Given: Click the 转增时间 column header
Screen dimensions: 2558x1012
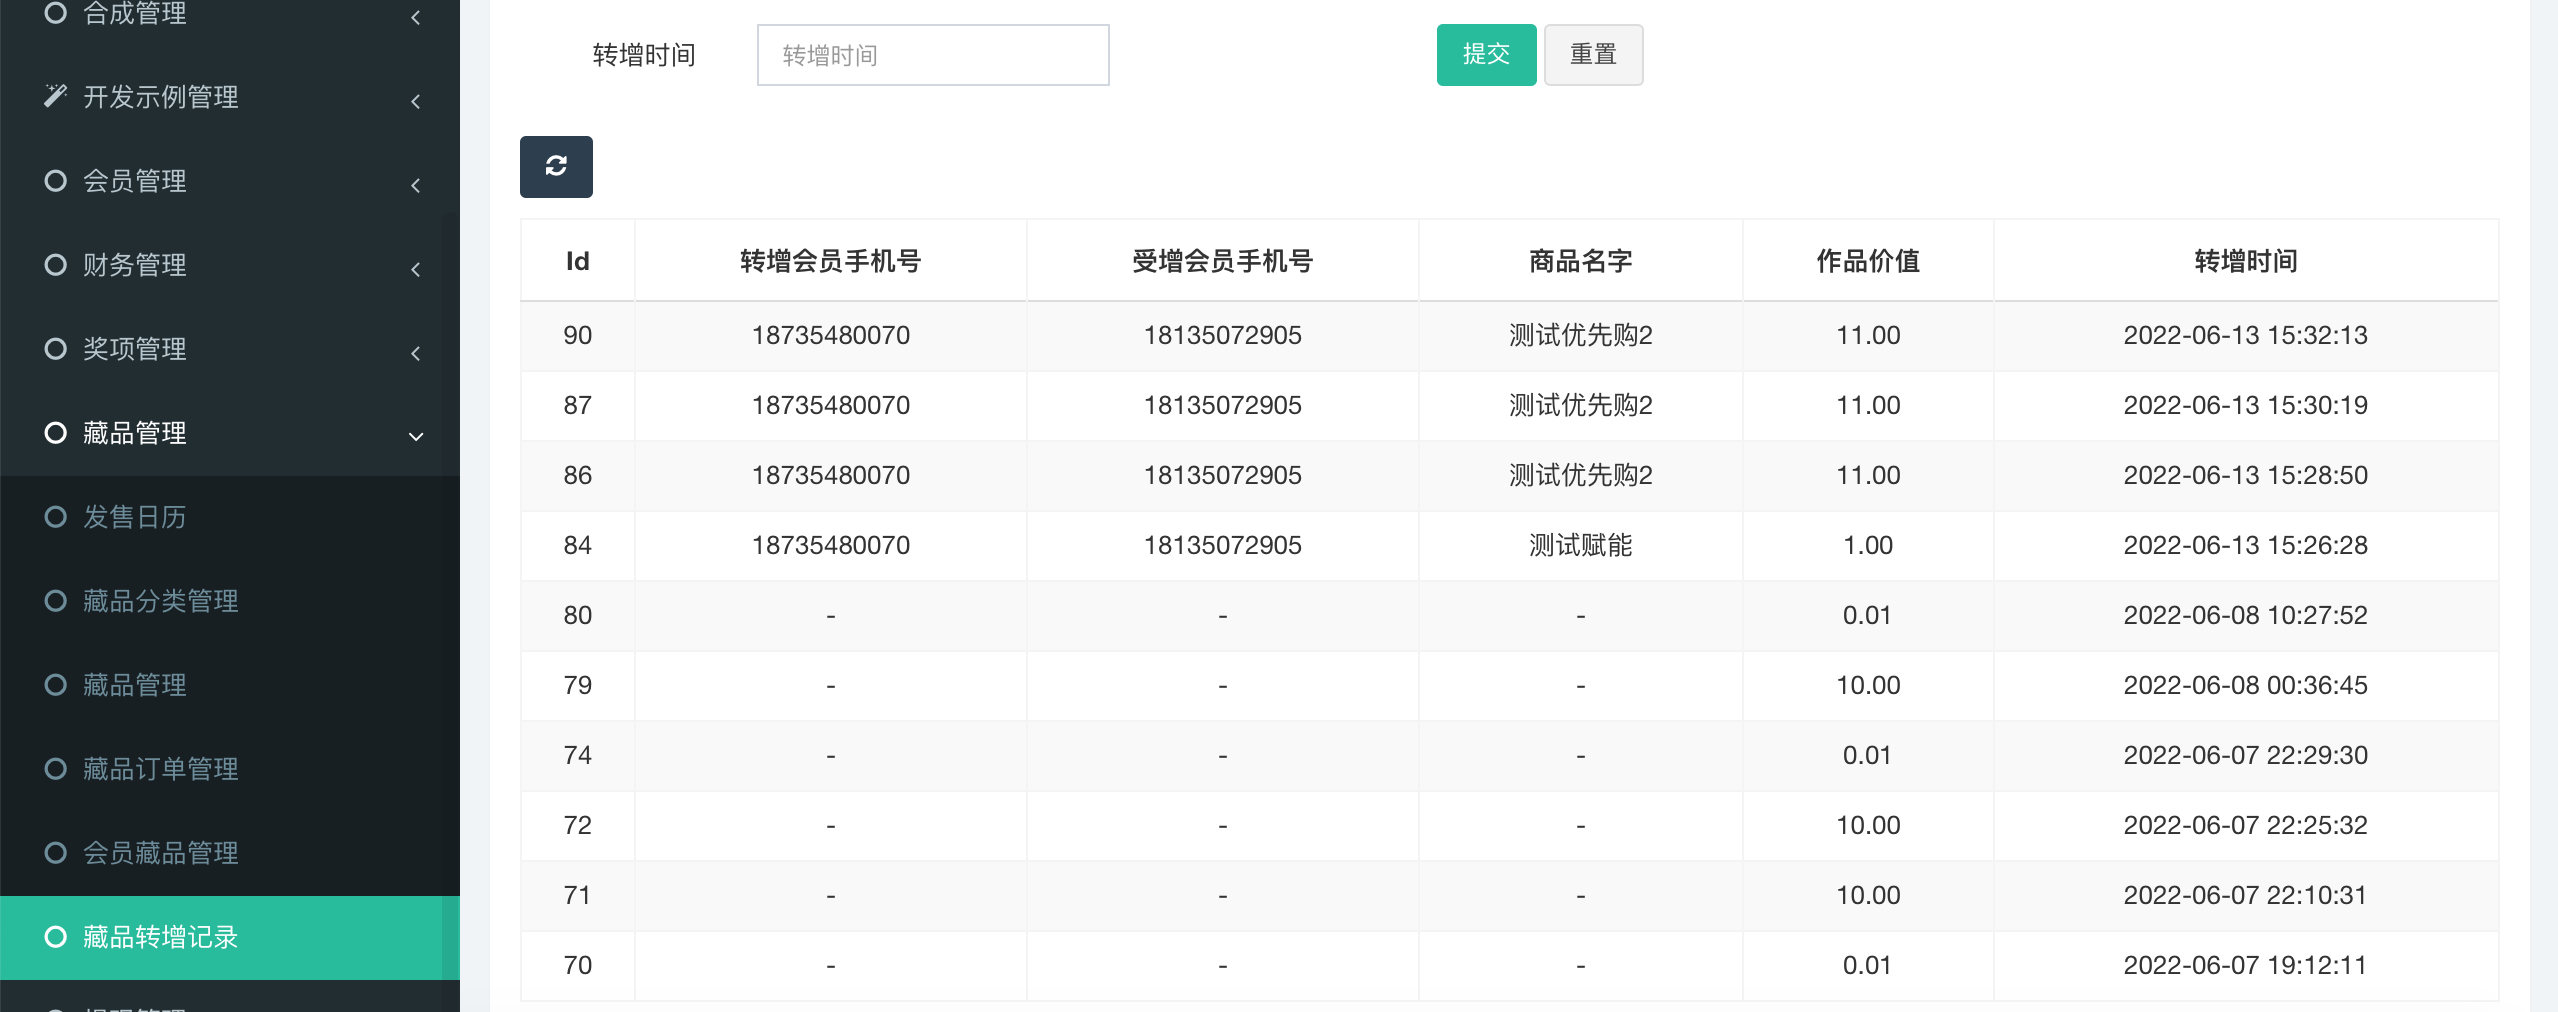Looking at the screenshot, I should coord(2245,261).
